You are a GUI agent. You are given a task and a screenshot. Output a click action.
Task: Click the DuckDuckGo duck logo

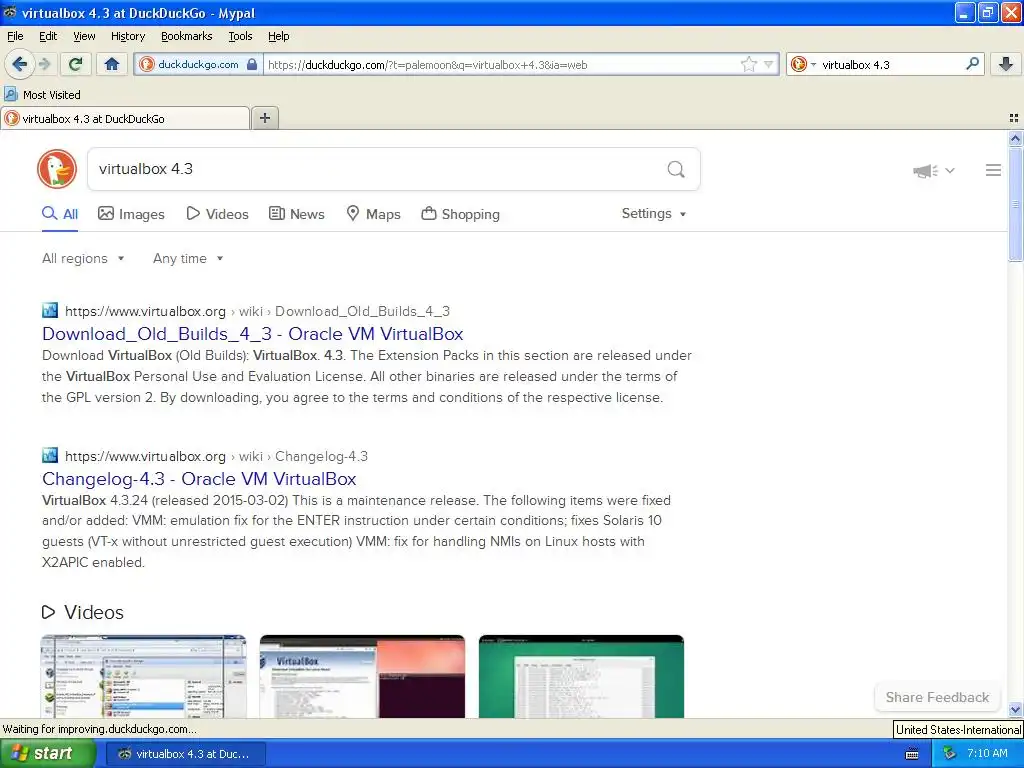(x=57, y=169)
